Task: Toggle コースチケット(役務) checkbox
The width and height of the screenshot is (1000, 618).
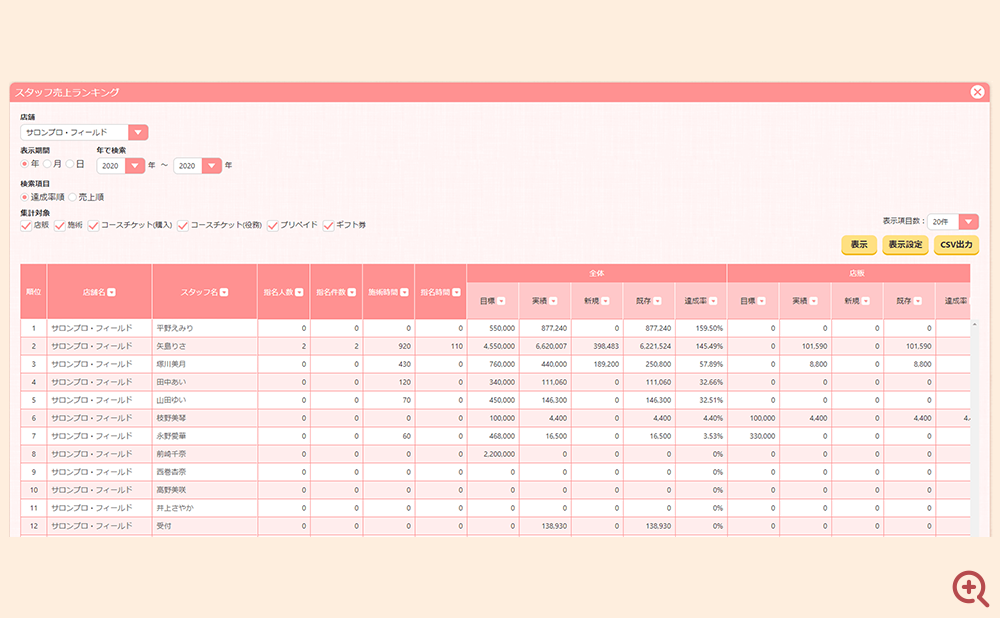Action: (183, 225)
